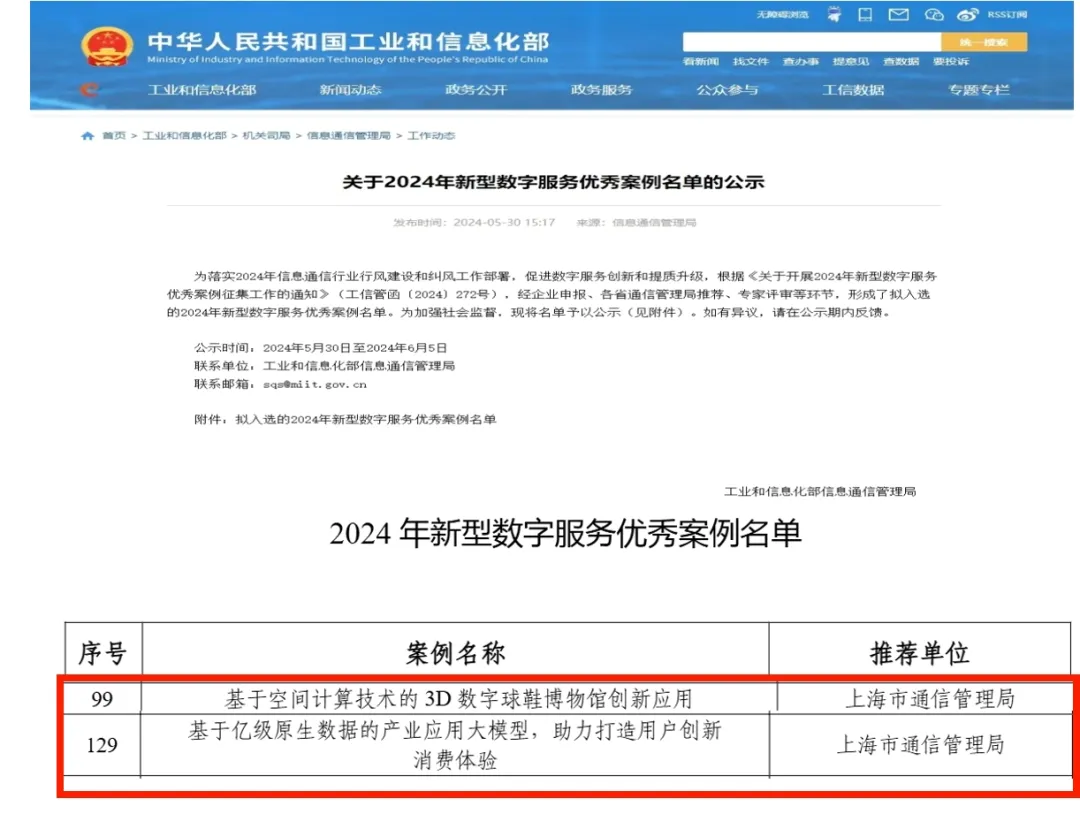Click into the site search input box
This screenshot has height=814, width=1080.
(x=812, y=42)
